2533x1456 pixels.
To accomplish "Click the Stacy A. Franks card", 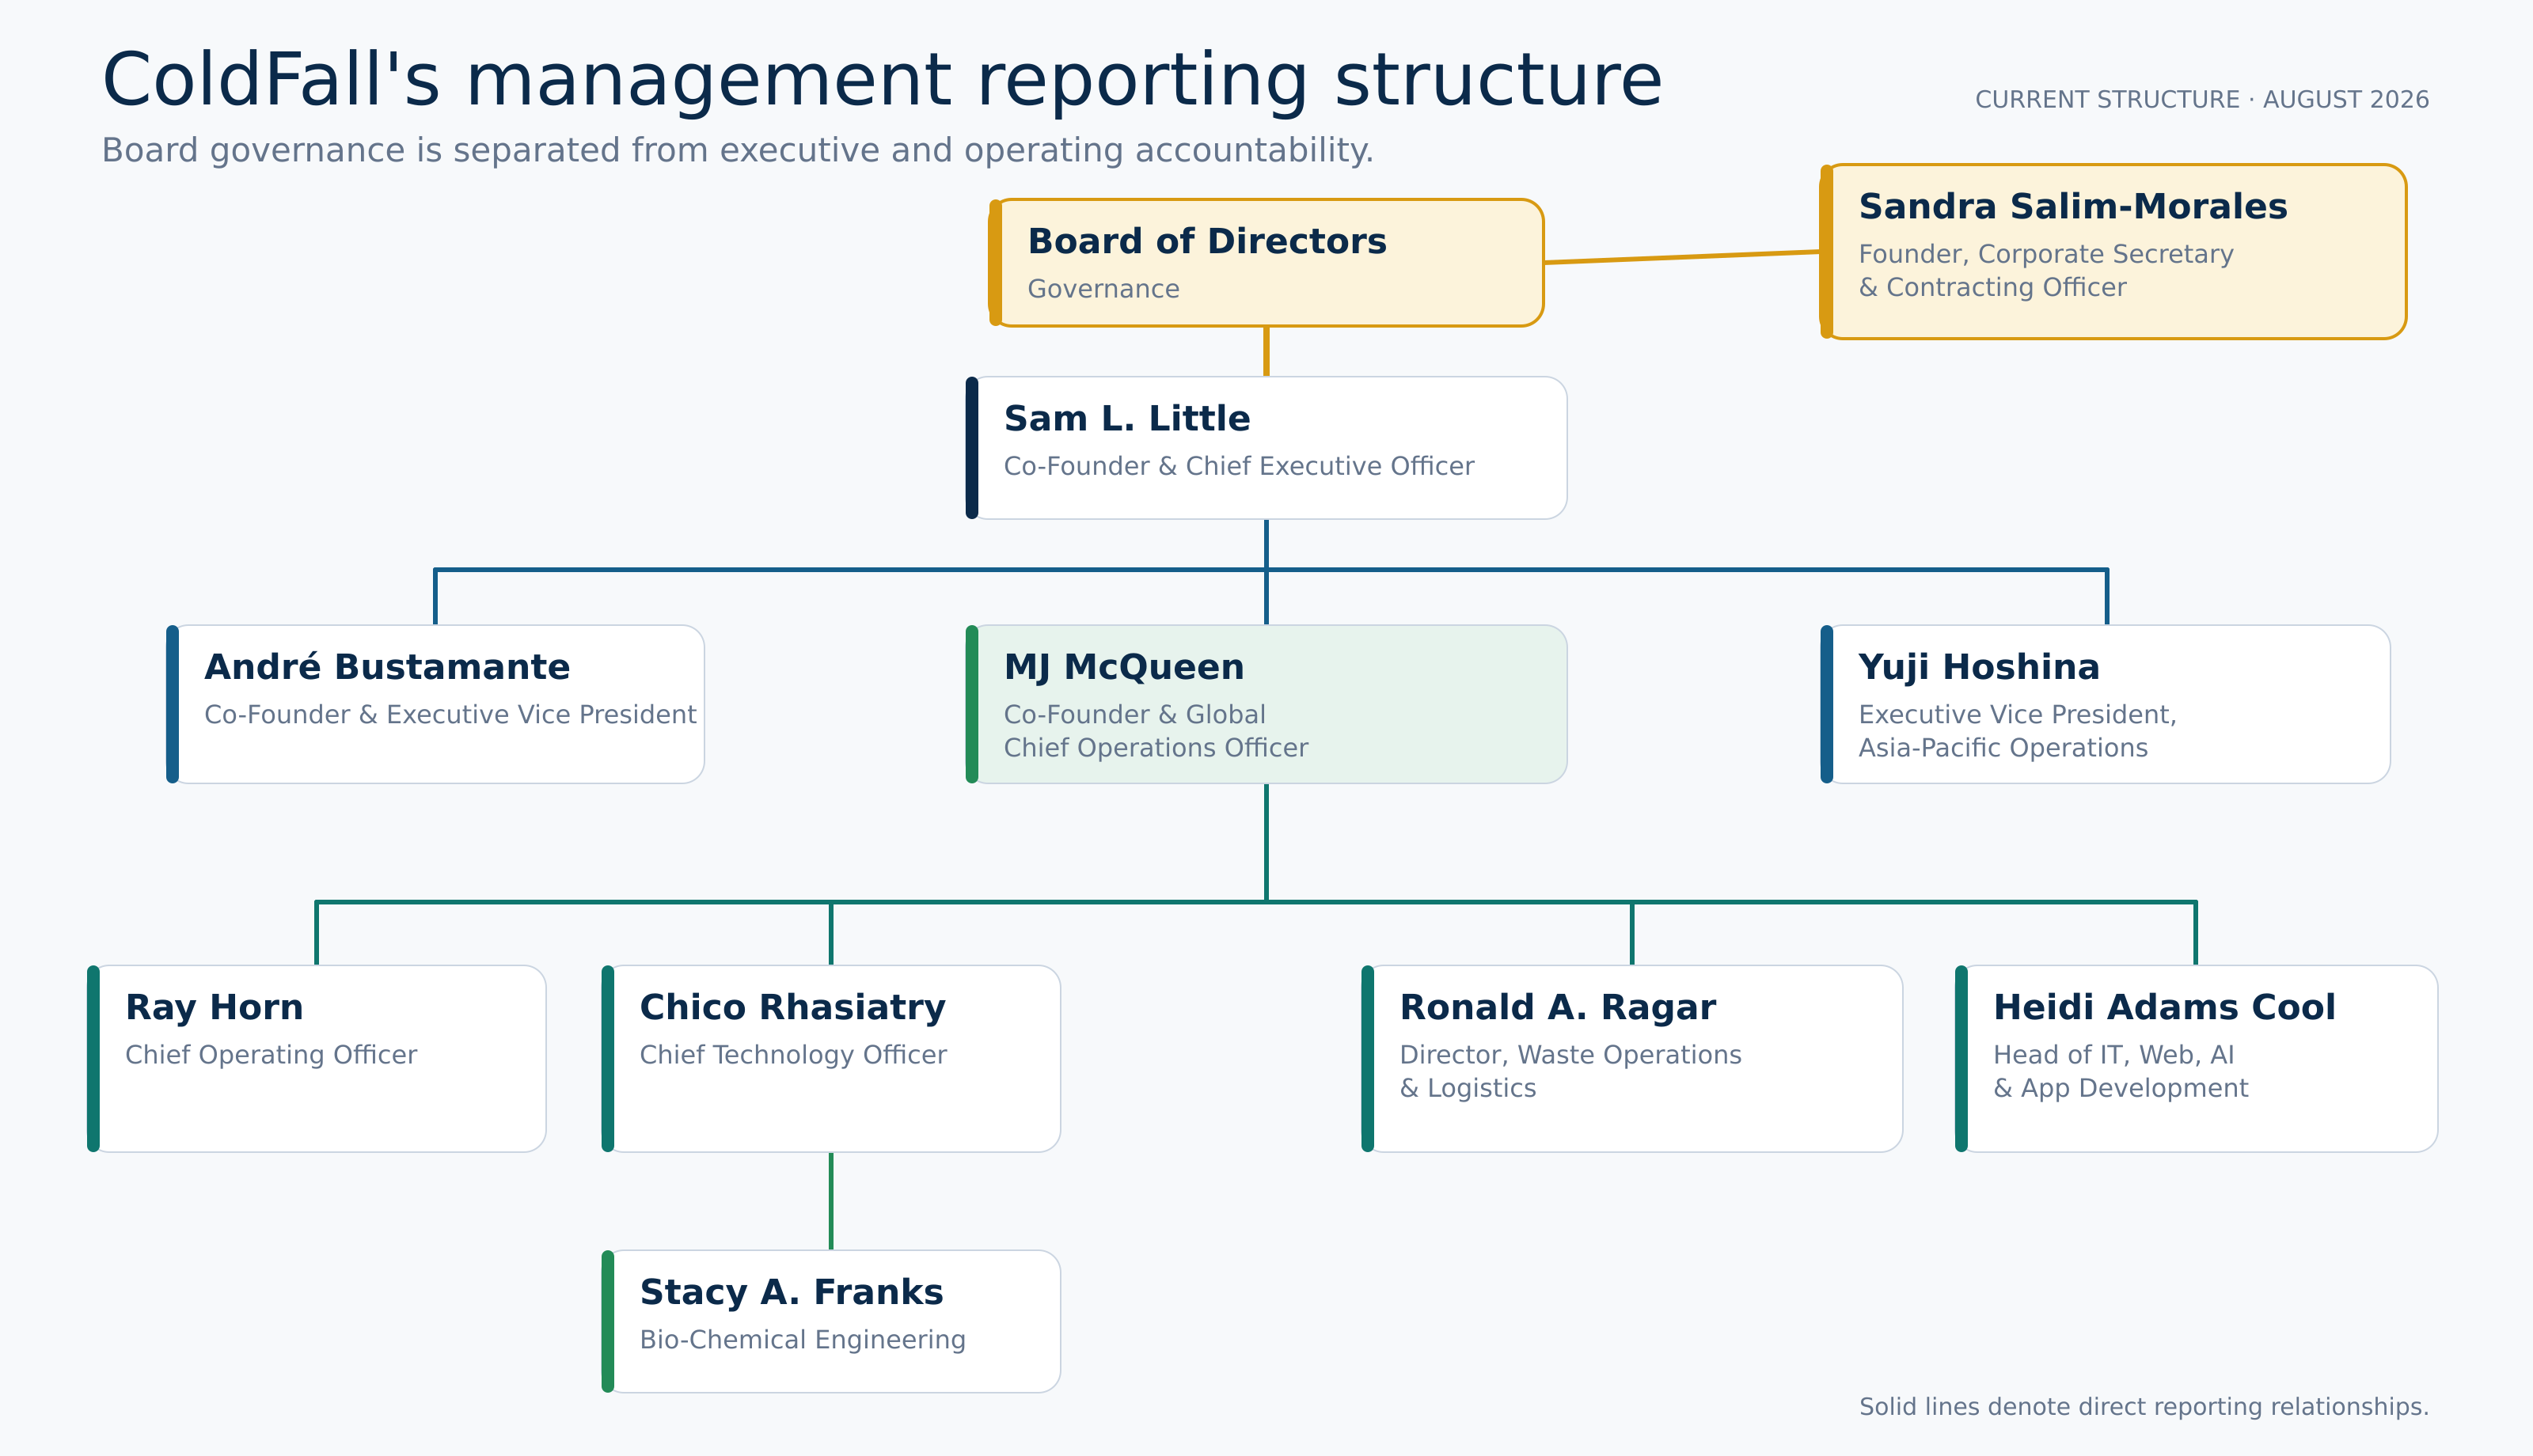I will [x=831, y=1321].
